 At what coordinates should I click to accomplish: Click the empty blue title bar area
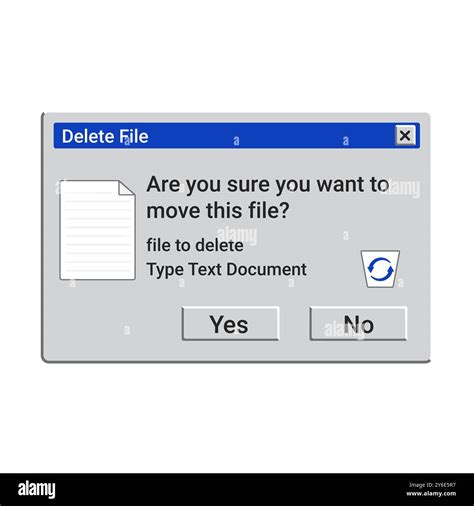pyautogui.click(x=270, y=136)
